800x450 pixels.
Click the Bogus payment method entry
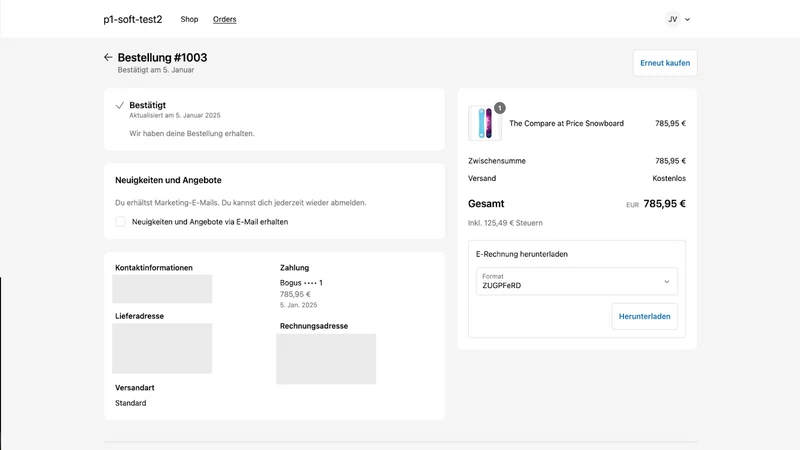click(x=301, y=283)
